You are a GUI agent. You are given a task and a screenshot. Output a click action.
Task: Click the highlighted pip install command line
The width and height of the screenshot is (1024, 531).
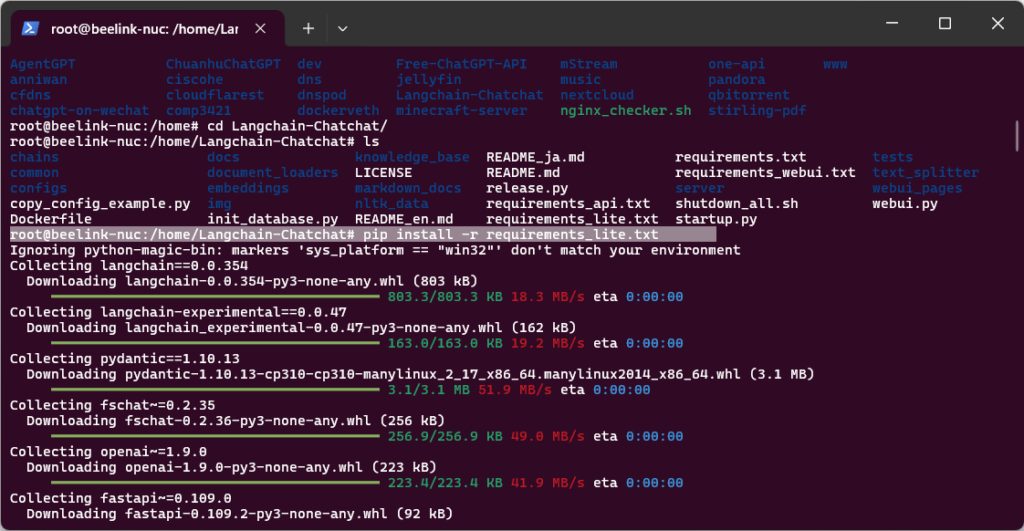pos(362,234)
